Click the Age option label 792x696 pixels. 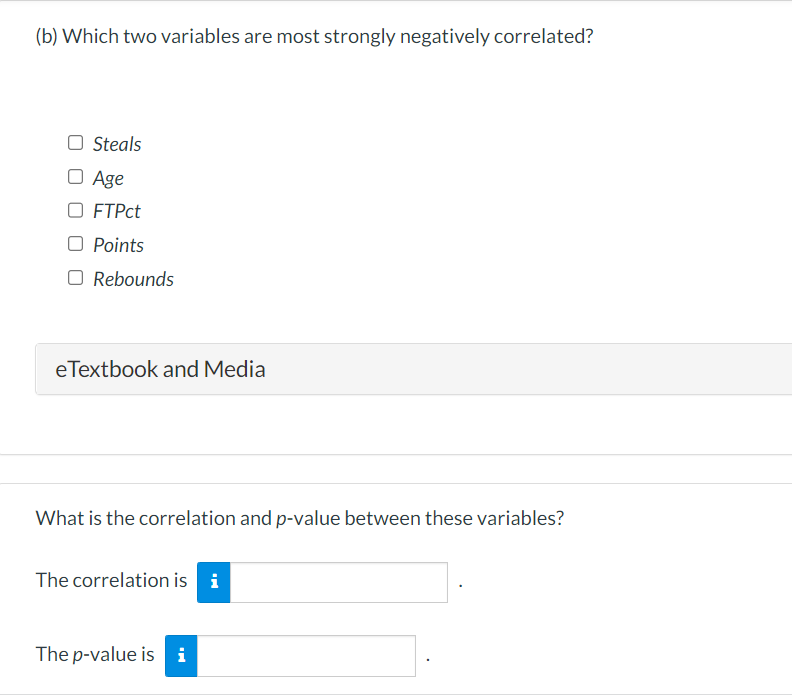coord(108,178)
